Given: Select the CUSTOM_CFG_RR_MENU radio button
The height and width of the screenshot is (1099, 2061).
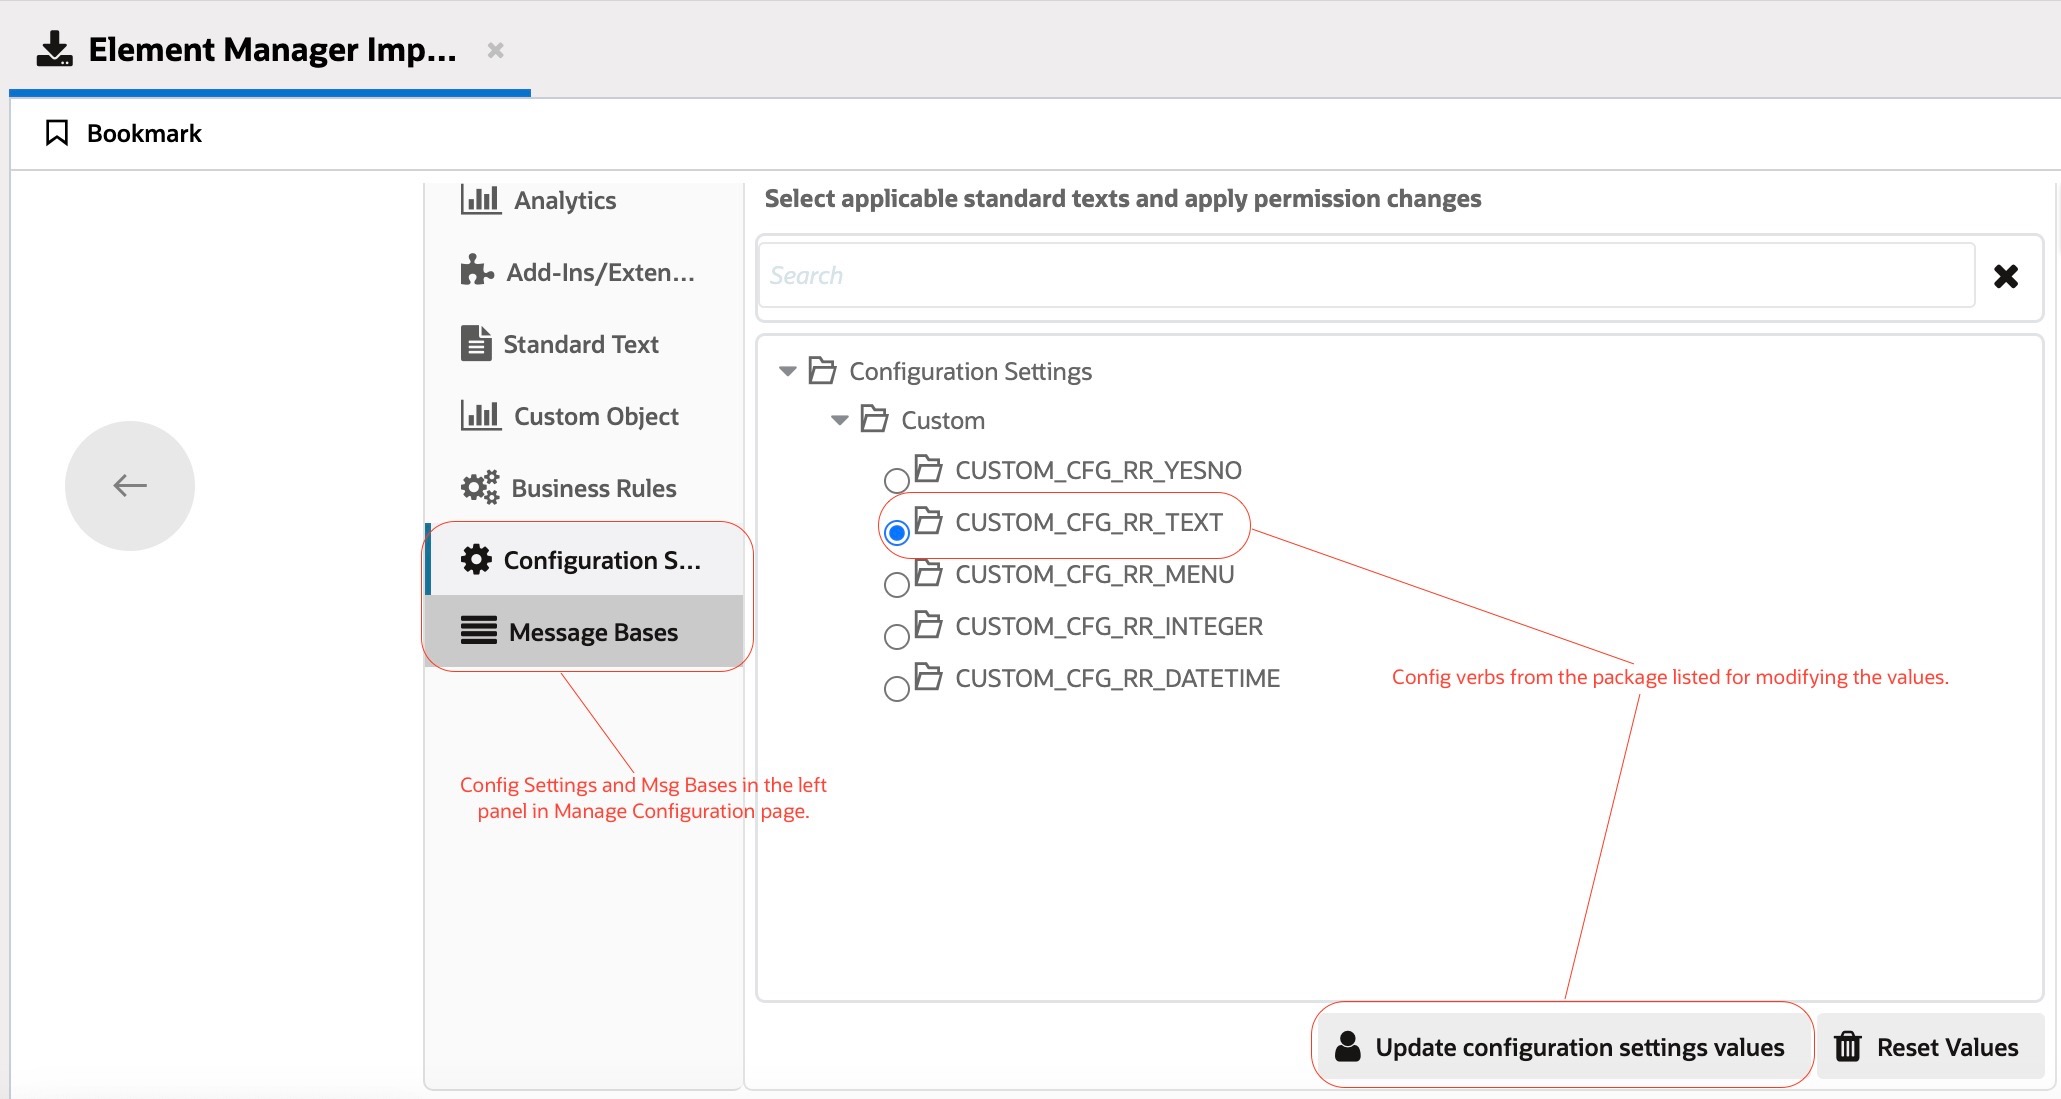Looking at the screenshot, I should (x=897, y=584).
